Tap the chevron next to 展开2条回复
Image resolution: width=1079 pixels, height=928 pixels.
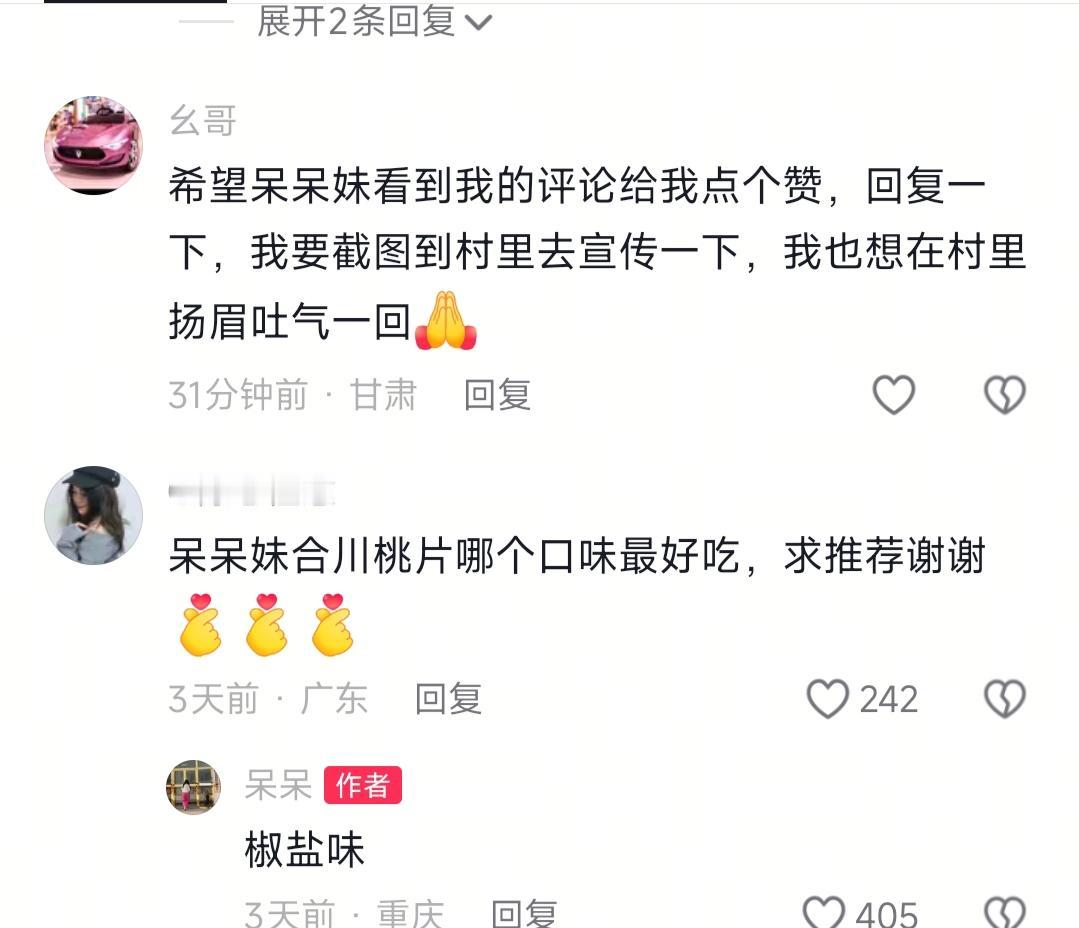point(478,23)
